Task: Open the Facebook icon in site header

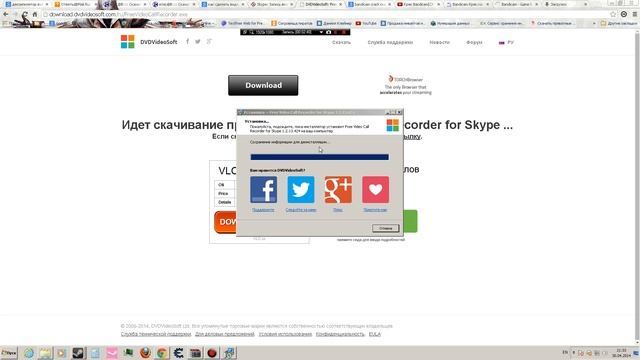Action: [188, 41]
